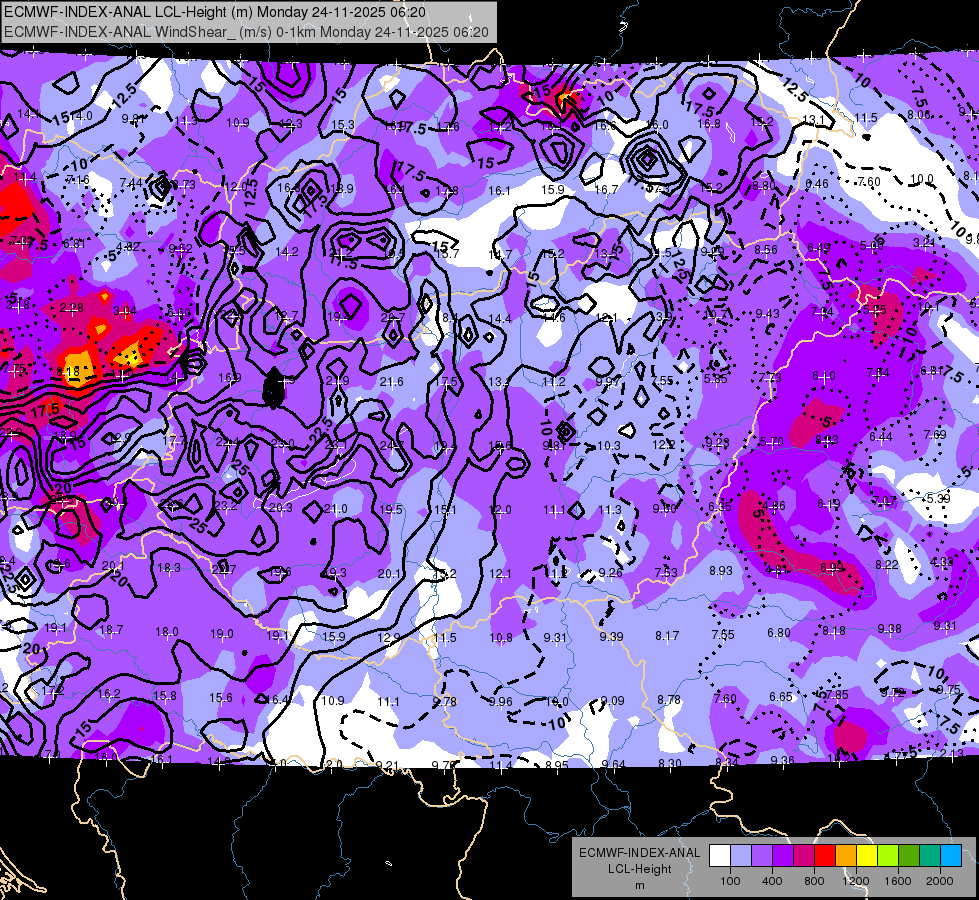Click the legend scale label 1600
The width and height of the screenshot is (979, 900).
898,881
